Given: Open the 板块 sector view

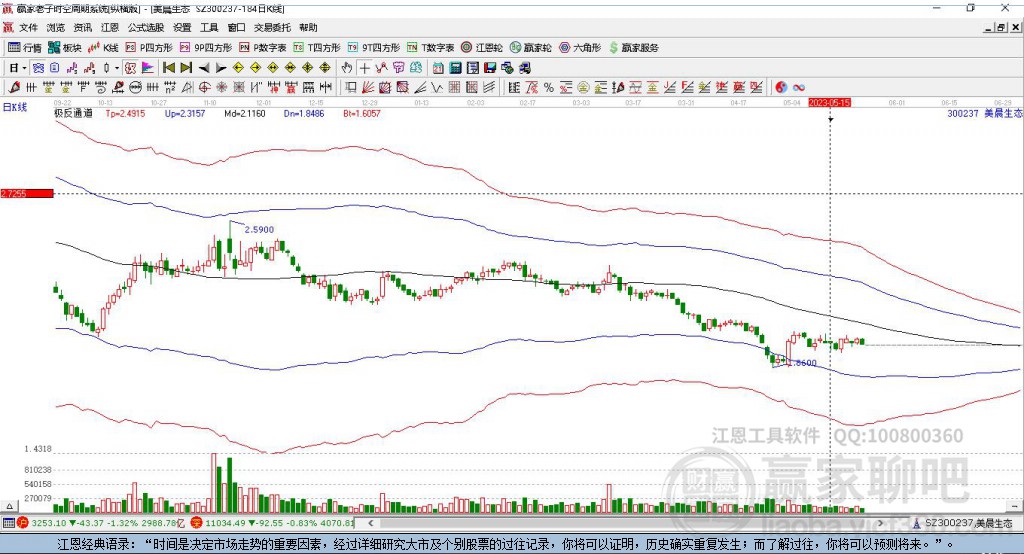Looking at the screenshot, I should pos(65,48).
